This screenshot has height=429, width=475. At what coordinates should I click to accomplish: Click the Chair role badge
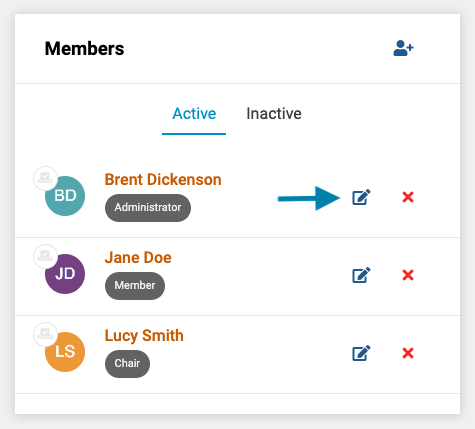pos(127,364)
